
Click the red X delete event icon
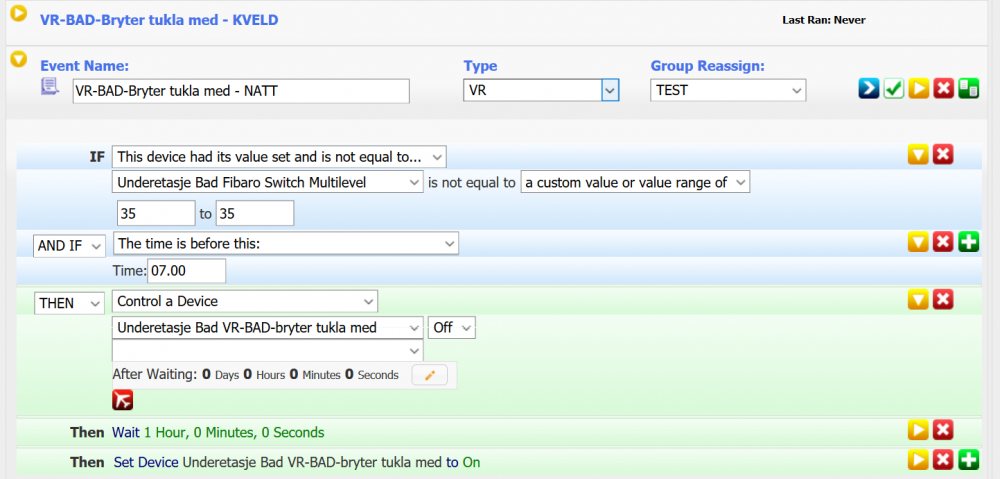[943, 89]
